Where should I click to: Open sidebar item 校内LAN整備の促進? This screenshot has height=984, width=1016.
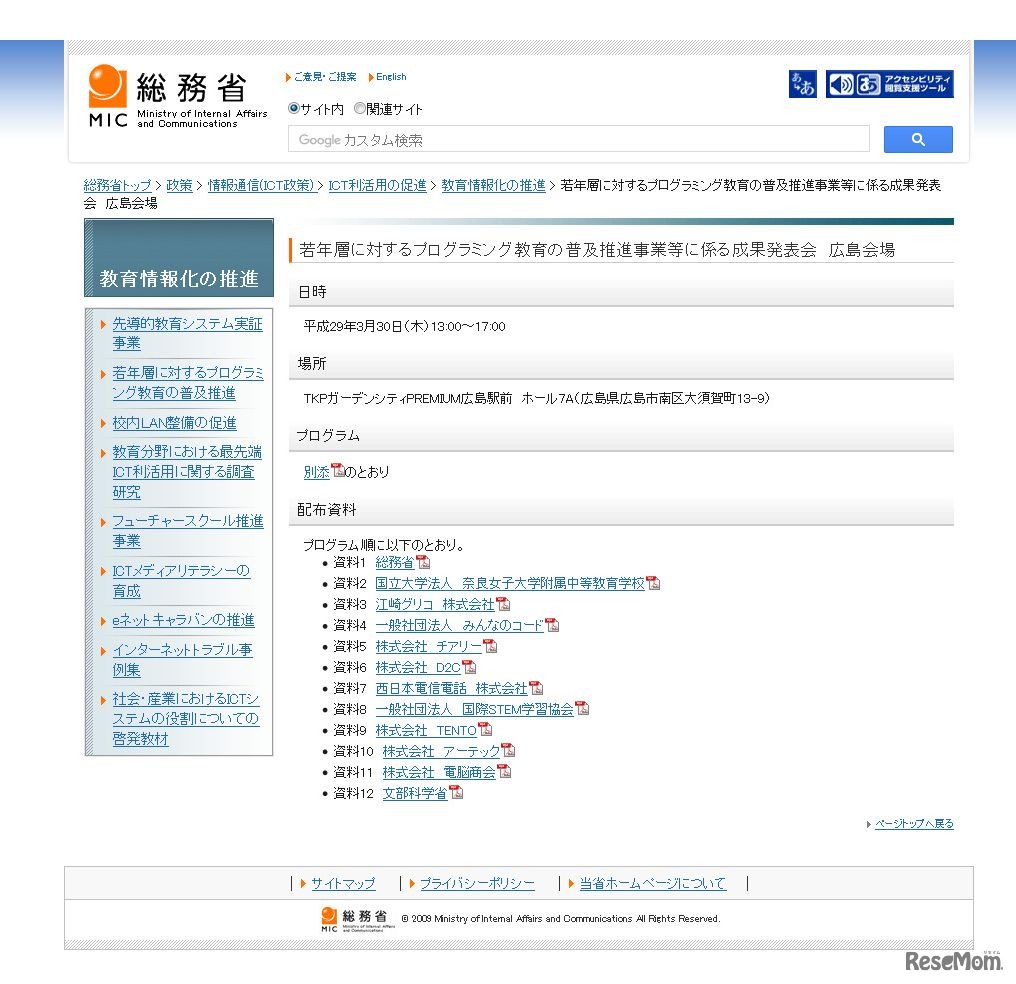[174, 423]
